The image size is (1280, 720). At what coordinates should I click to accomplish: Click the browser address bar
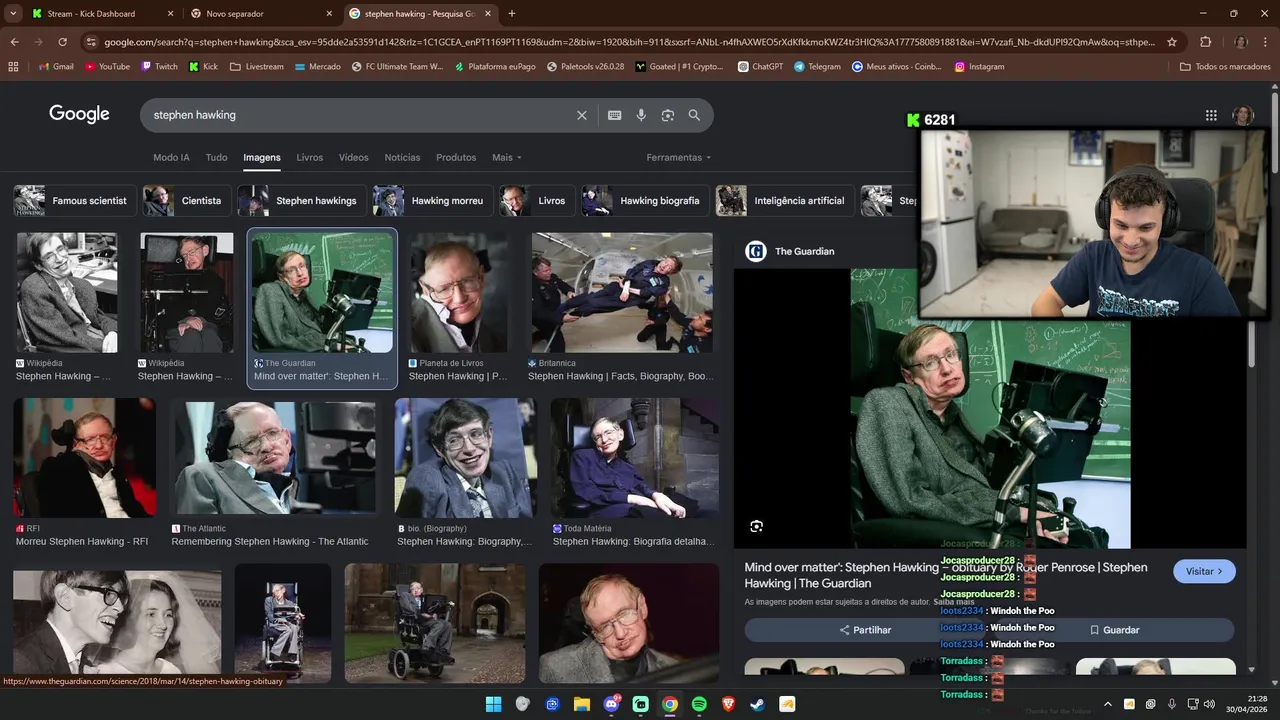point(630,42)
